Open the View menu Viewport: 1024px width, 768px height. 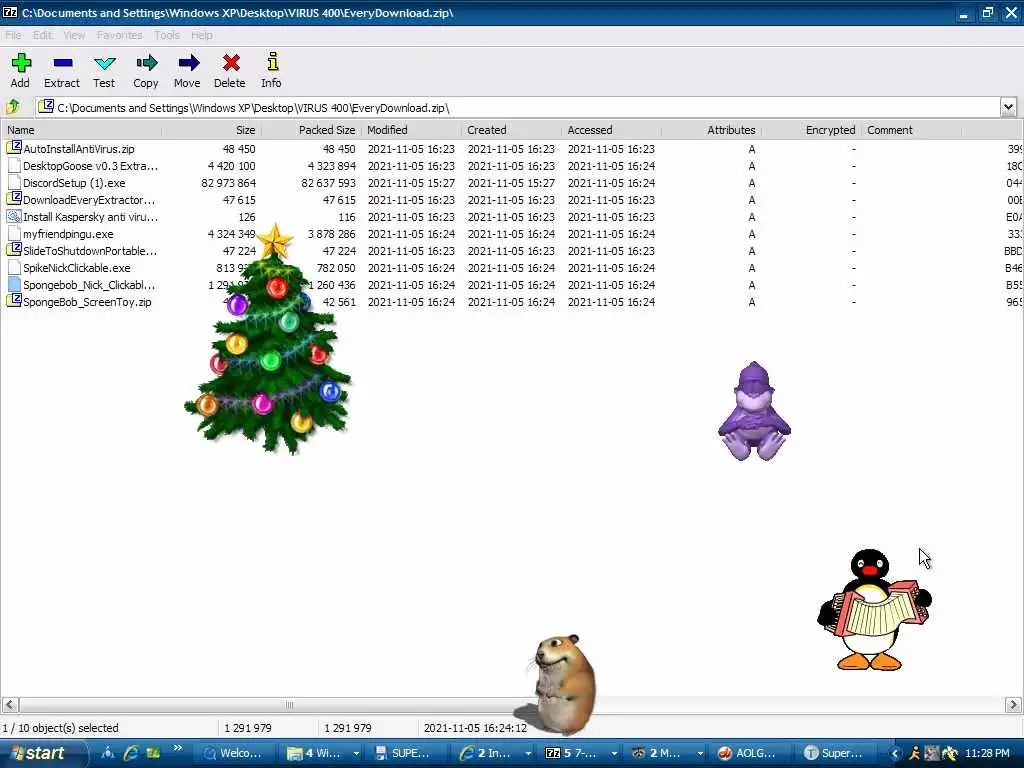pos(74,35)
